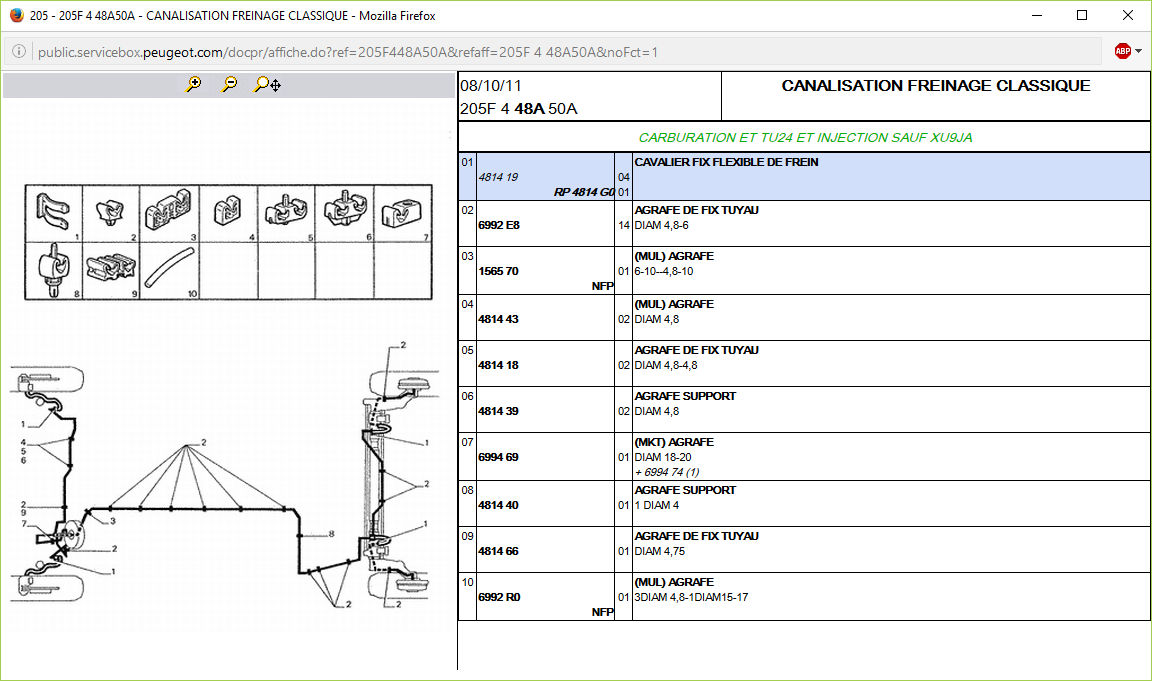Select part thumbnail number 3 clip image
This screenshot has height=681, width=1152.
[x=168, y=212]
